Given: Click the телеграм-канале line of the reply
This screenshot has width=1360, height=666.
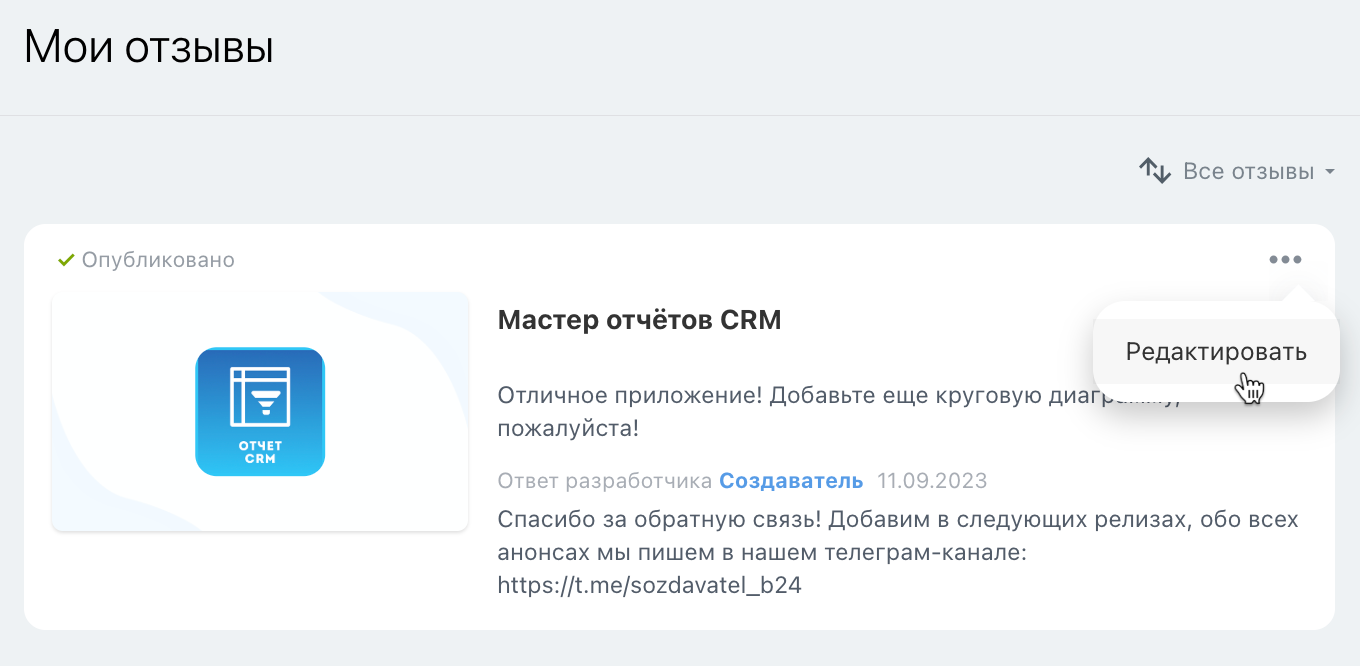Looking at the screenshot, I should click(760, 552).
